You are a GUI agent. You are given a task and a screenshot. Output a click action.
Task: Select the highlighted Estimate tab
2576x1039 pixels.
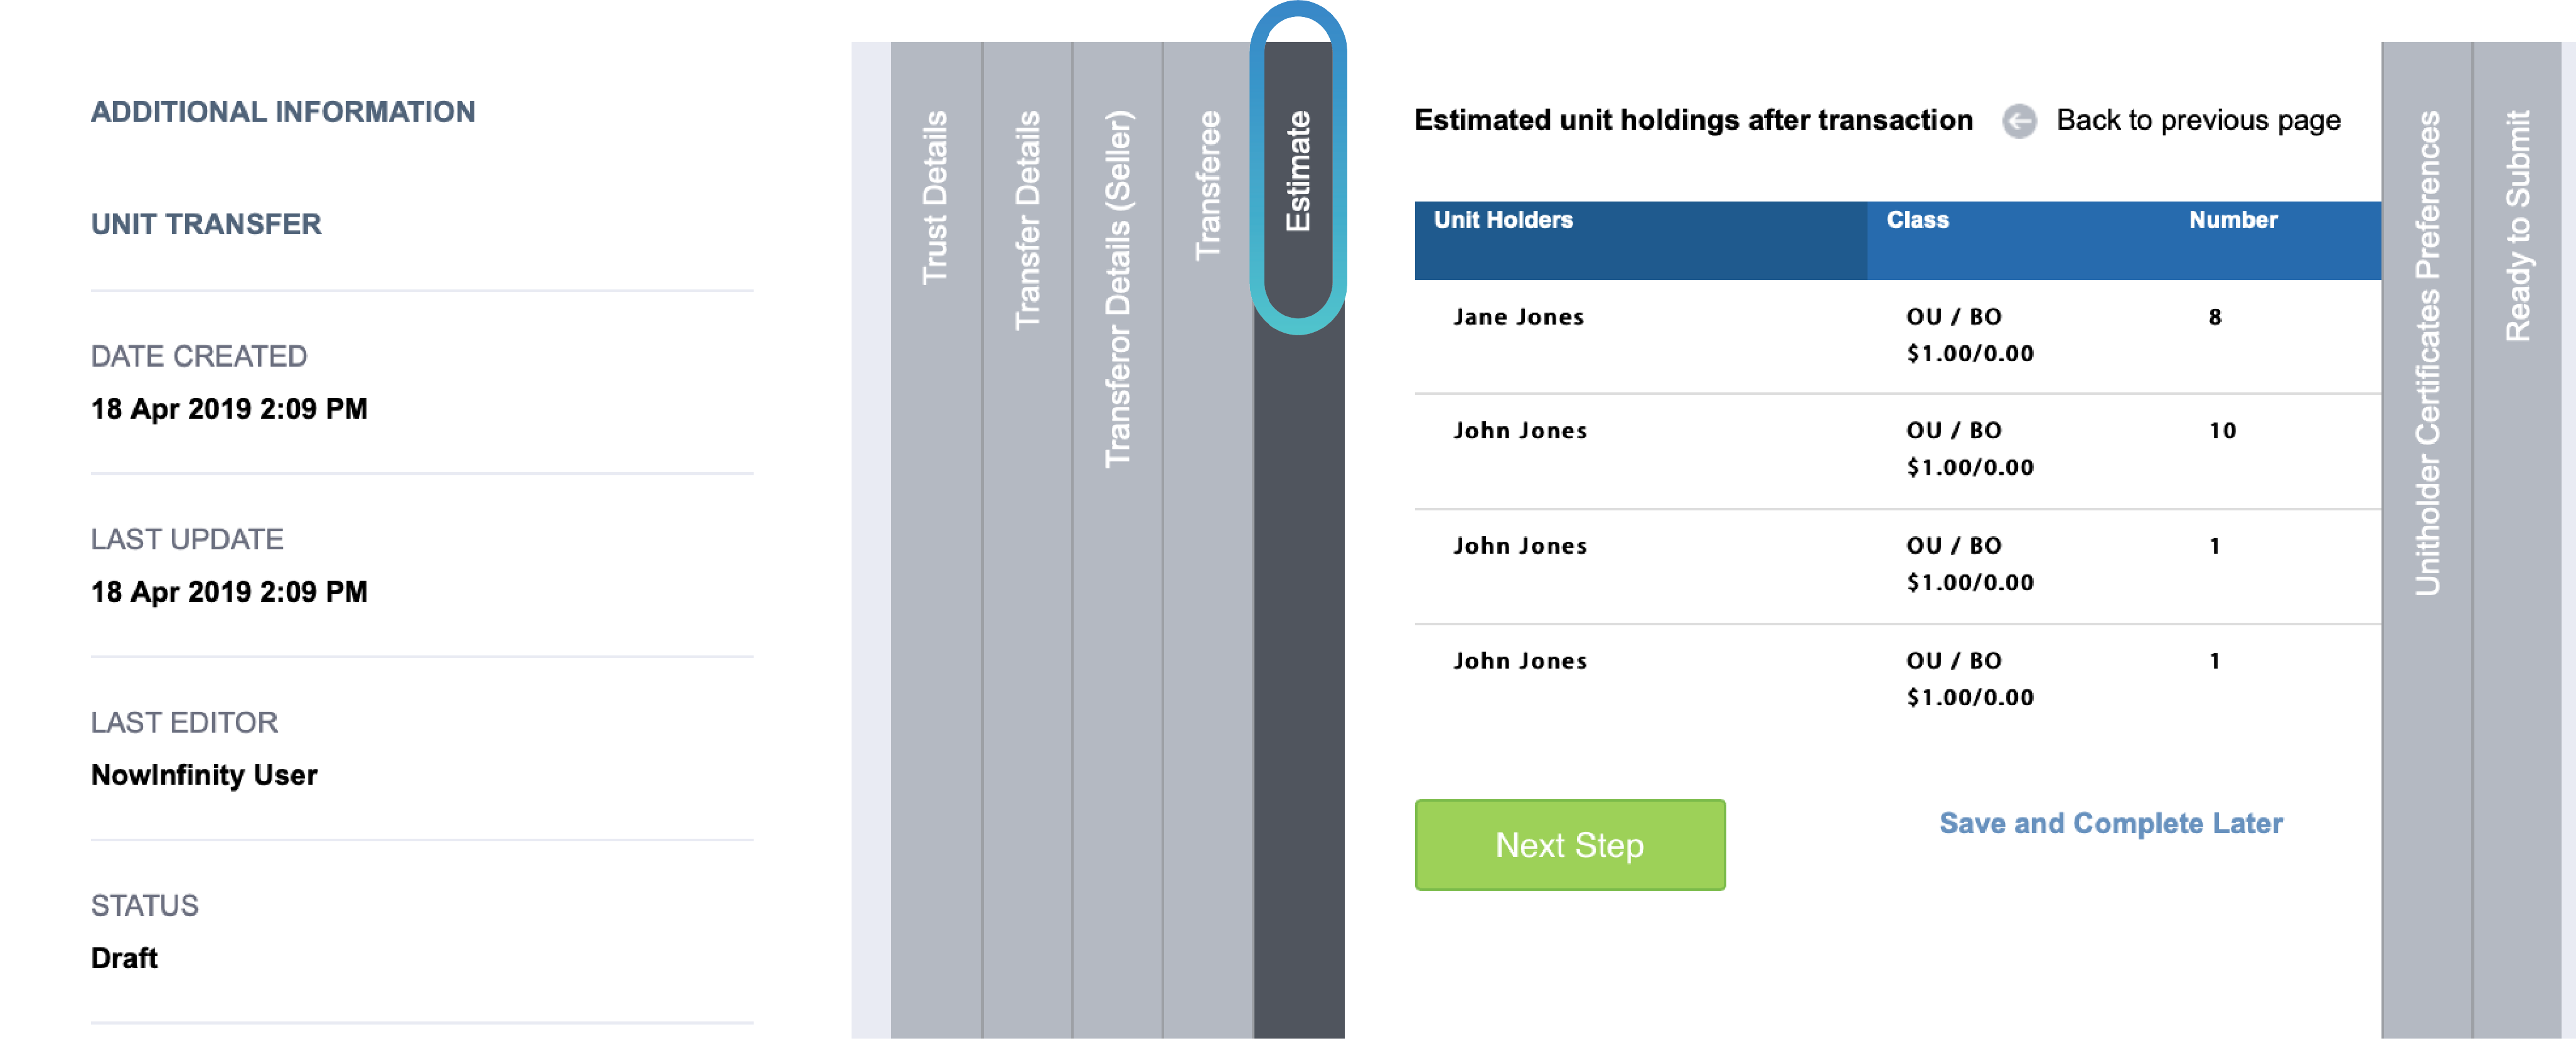[x=1298, y=171]
